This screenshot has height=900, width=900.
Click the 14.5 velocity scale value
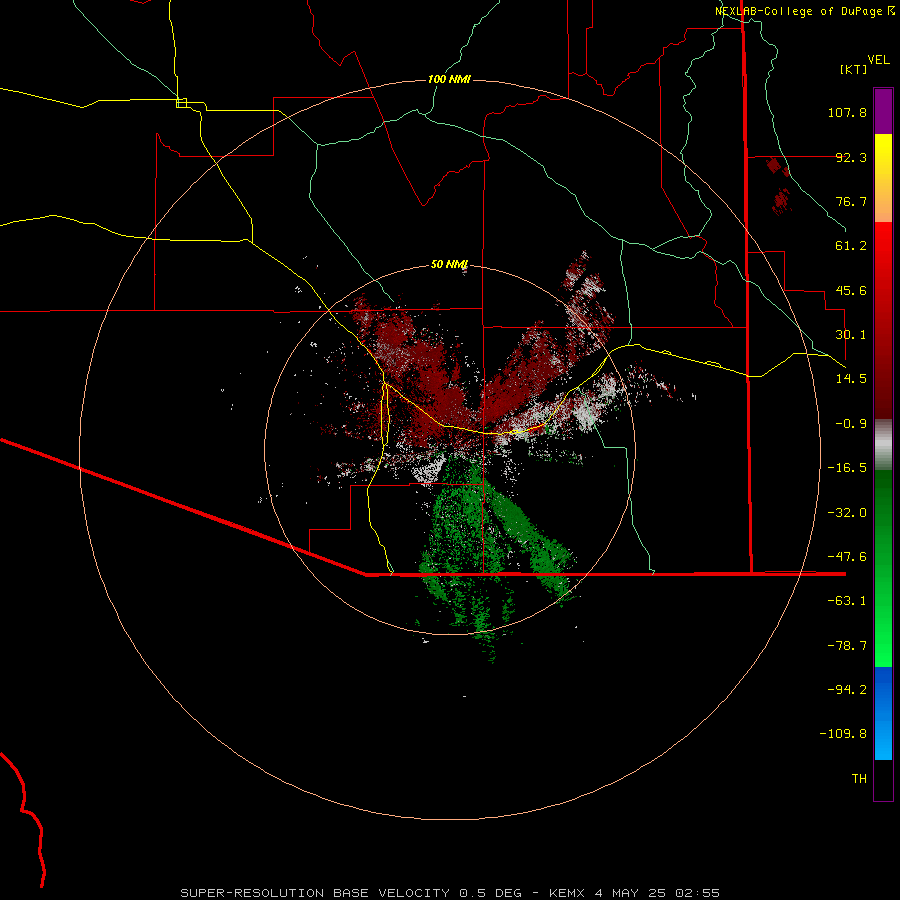click(851, 379)
